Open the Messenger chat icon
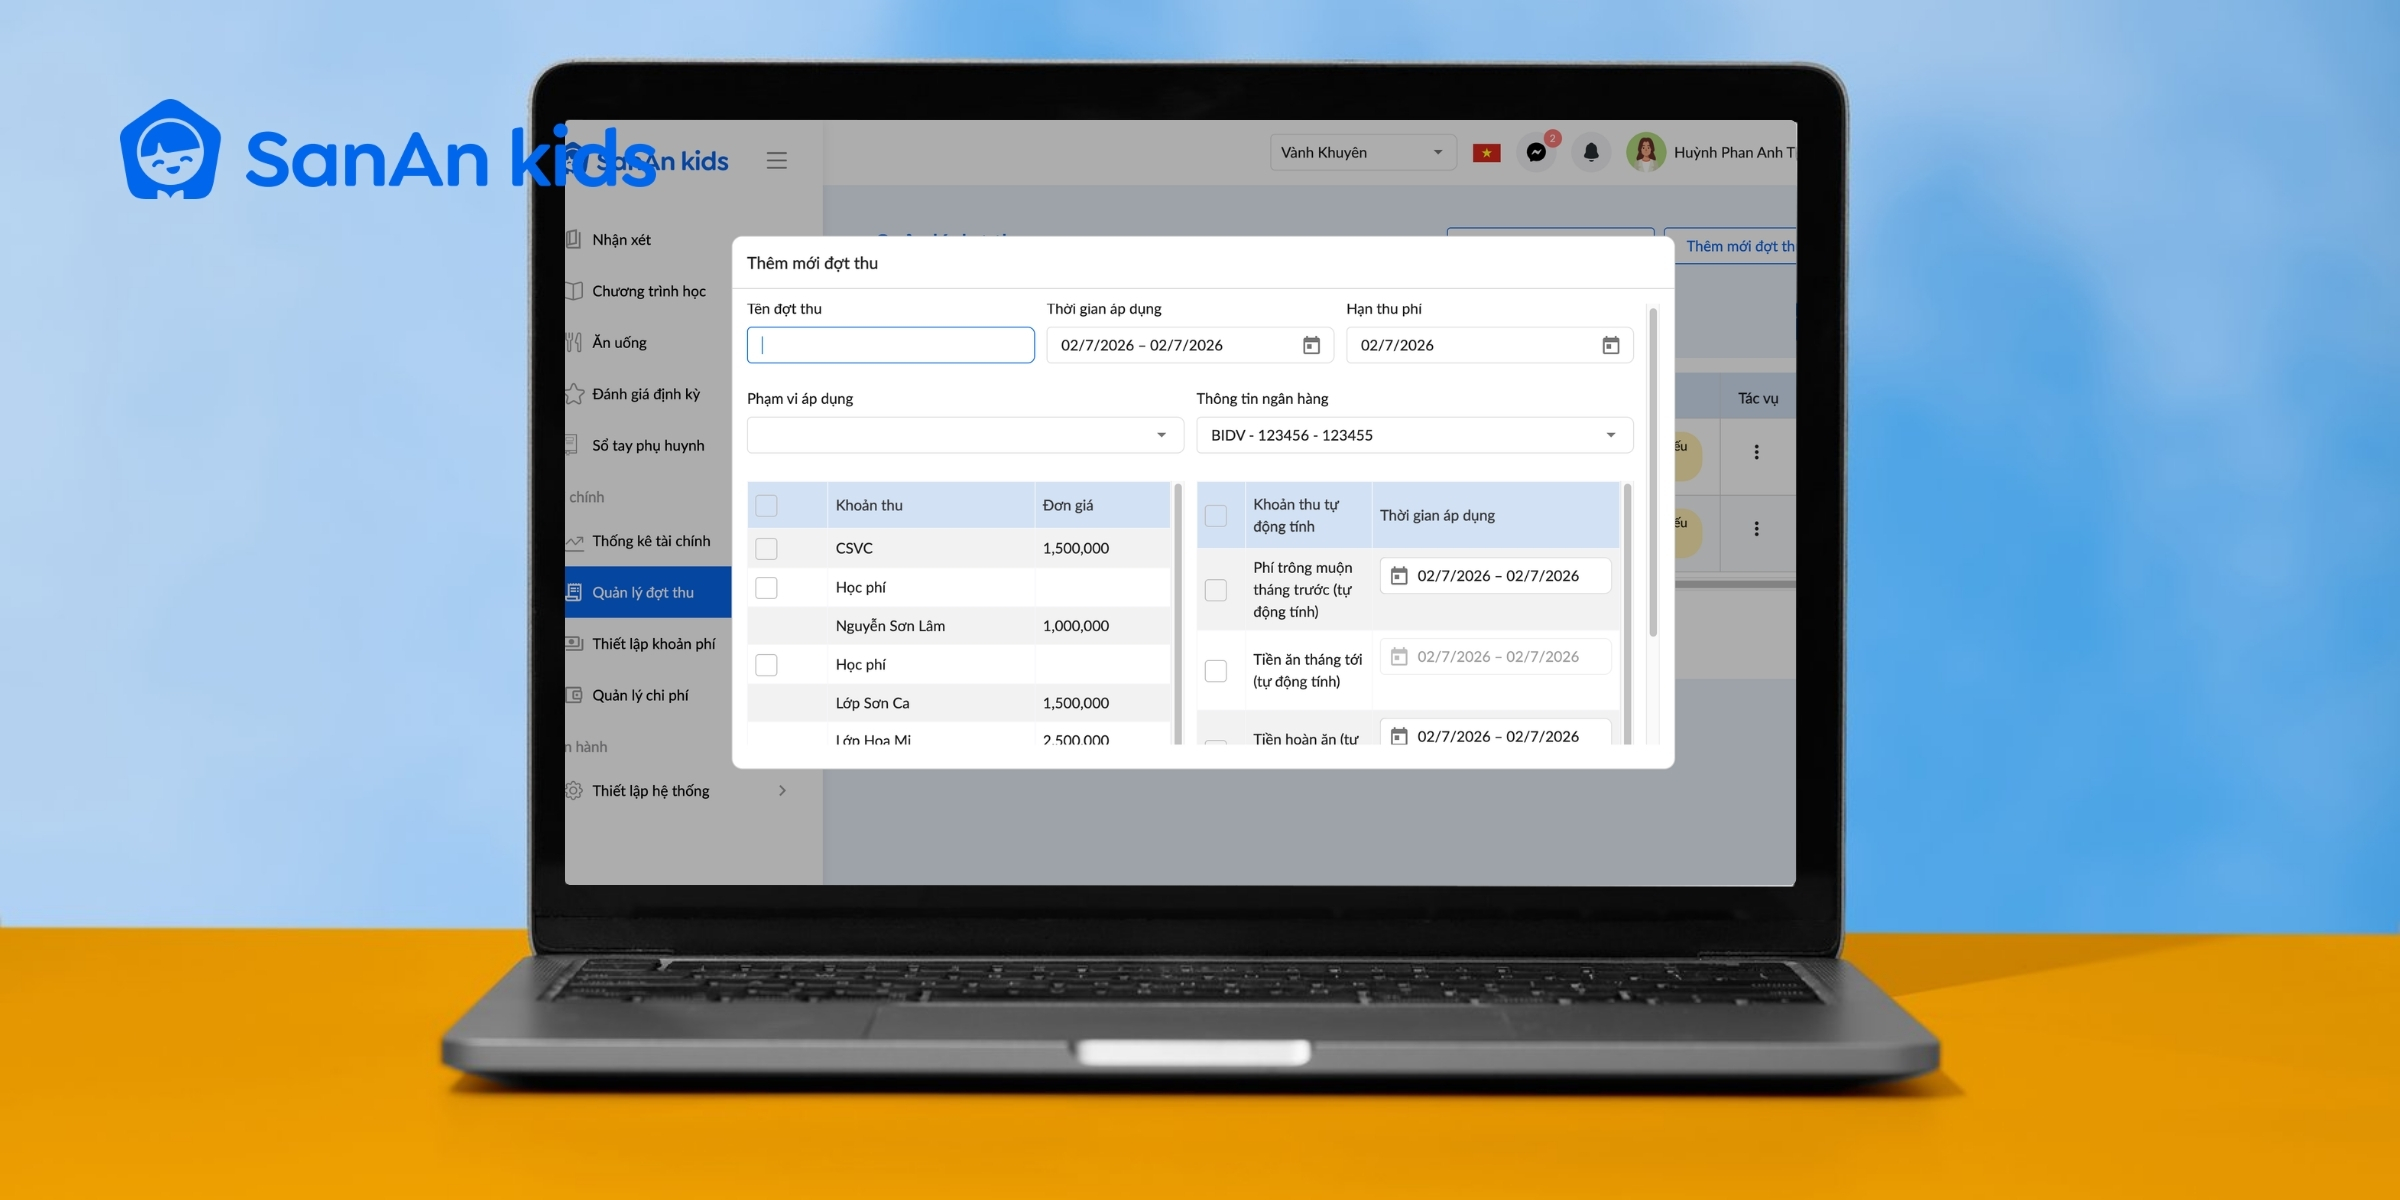Viewport: 2400px width, 1200px height. point(1536,152)
